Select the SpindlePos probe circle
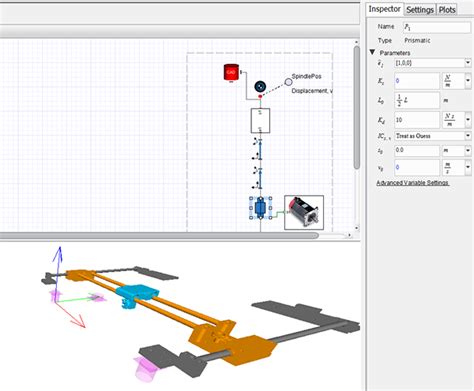Screen dimensions: 474x391 pos(288,82)
